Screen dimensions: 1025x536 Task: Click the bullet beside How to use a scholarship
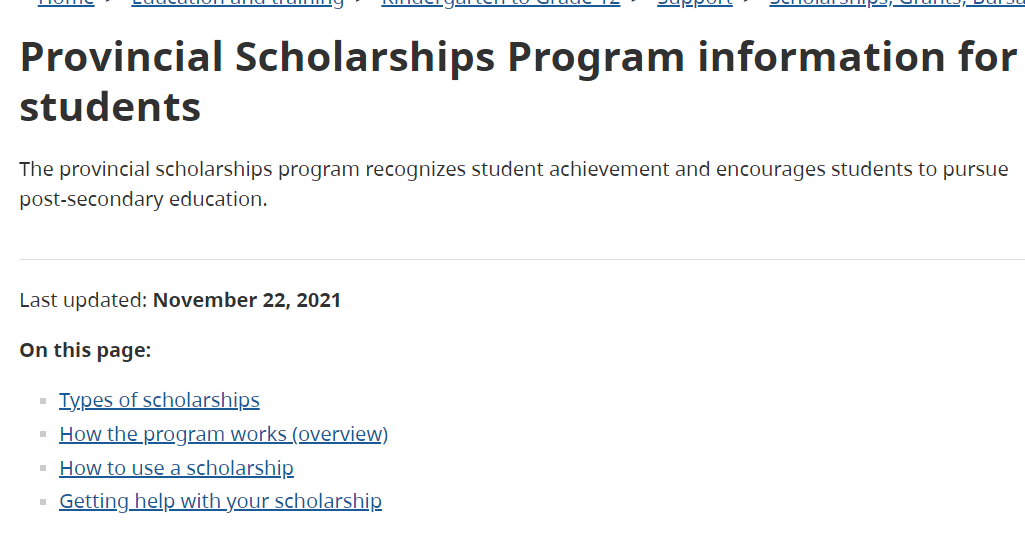(43, 469)
